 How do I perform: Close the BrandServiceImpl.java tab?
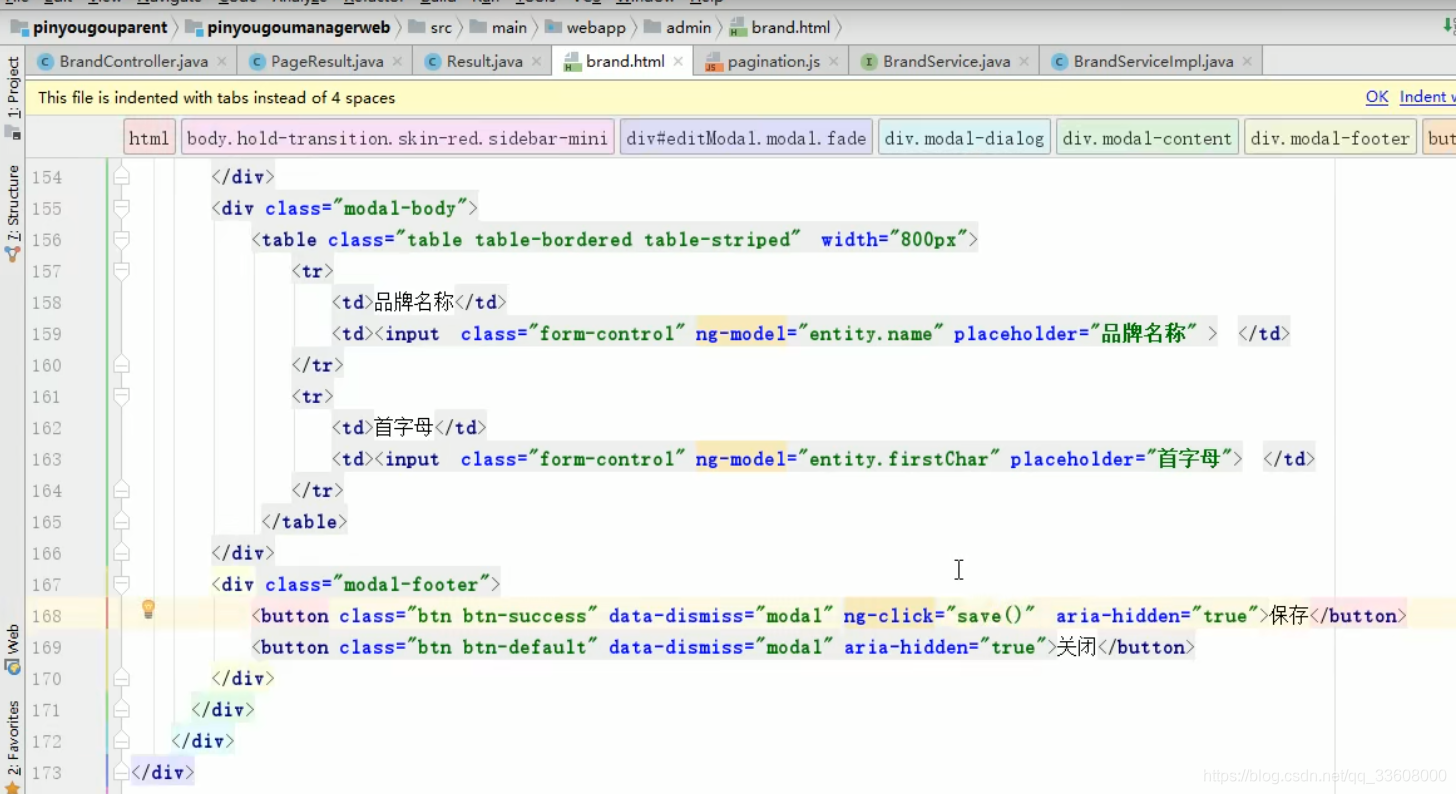click(x=1247, y=62)
